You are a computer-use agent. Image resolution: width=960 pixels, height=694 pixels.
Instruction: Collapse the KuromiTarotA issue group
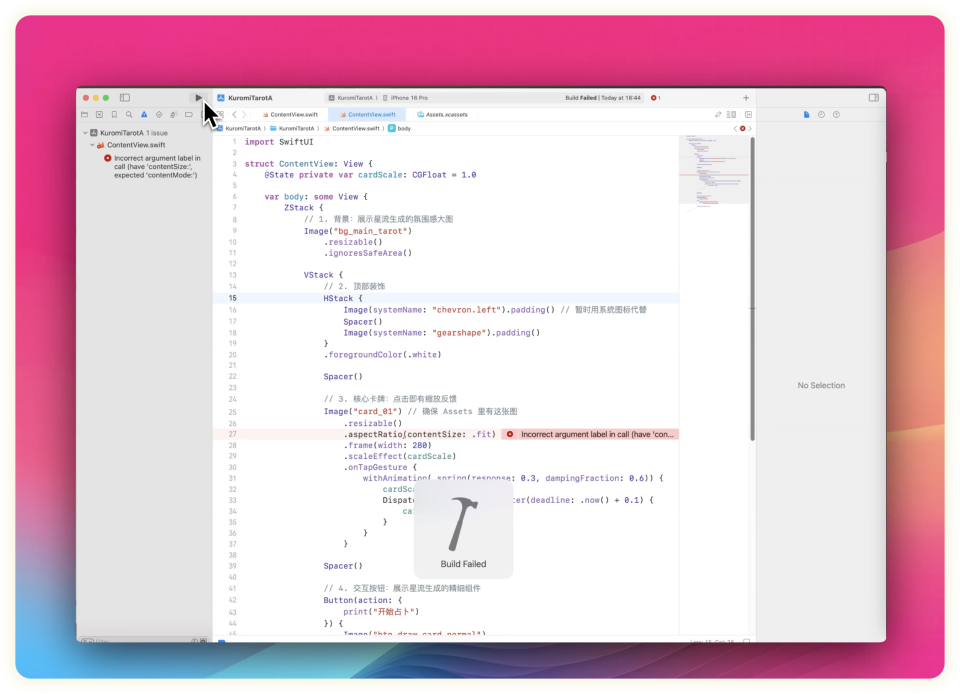coord(86,132)
